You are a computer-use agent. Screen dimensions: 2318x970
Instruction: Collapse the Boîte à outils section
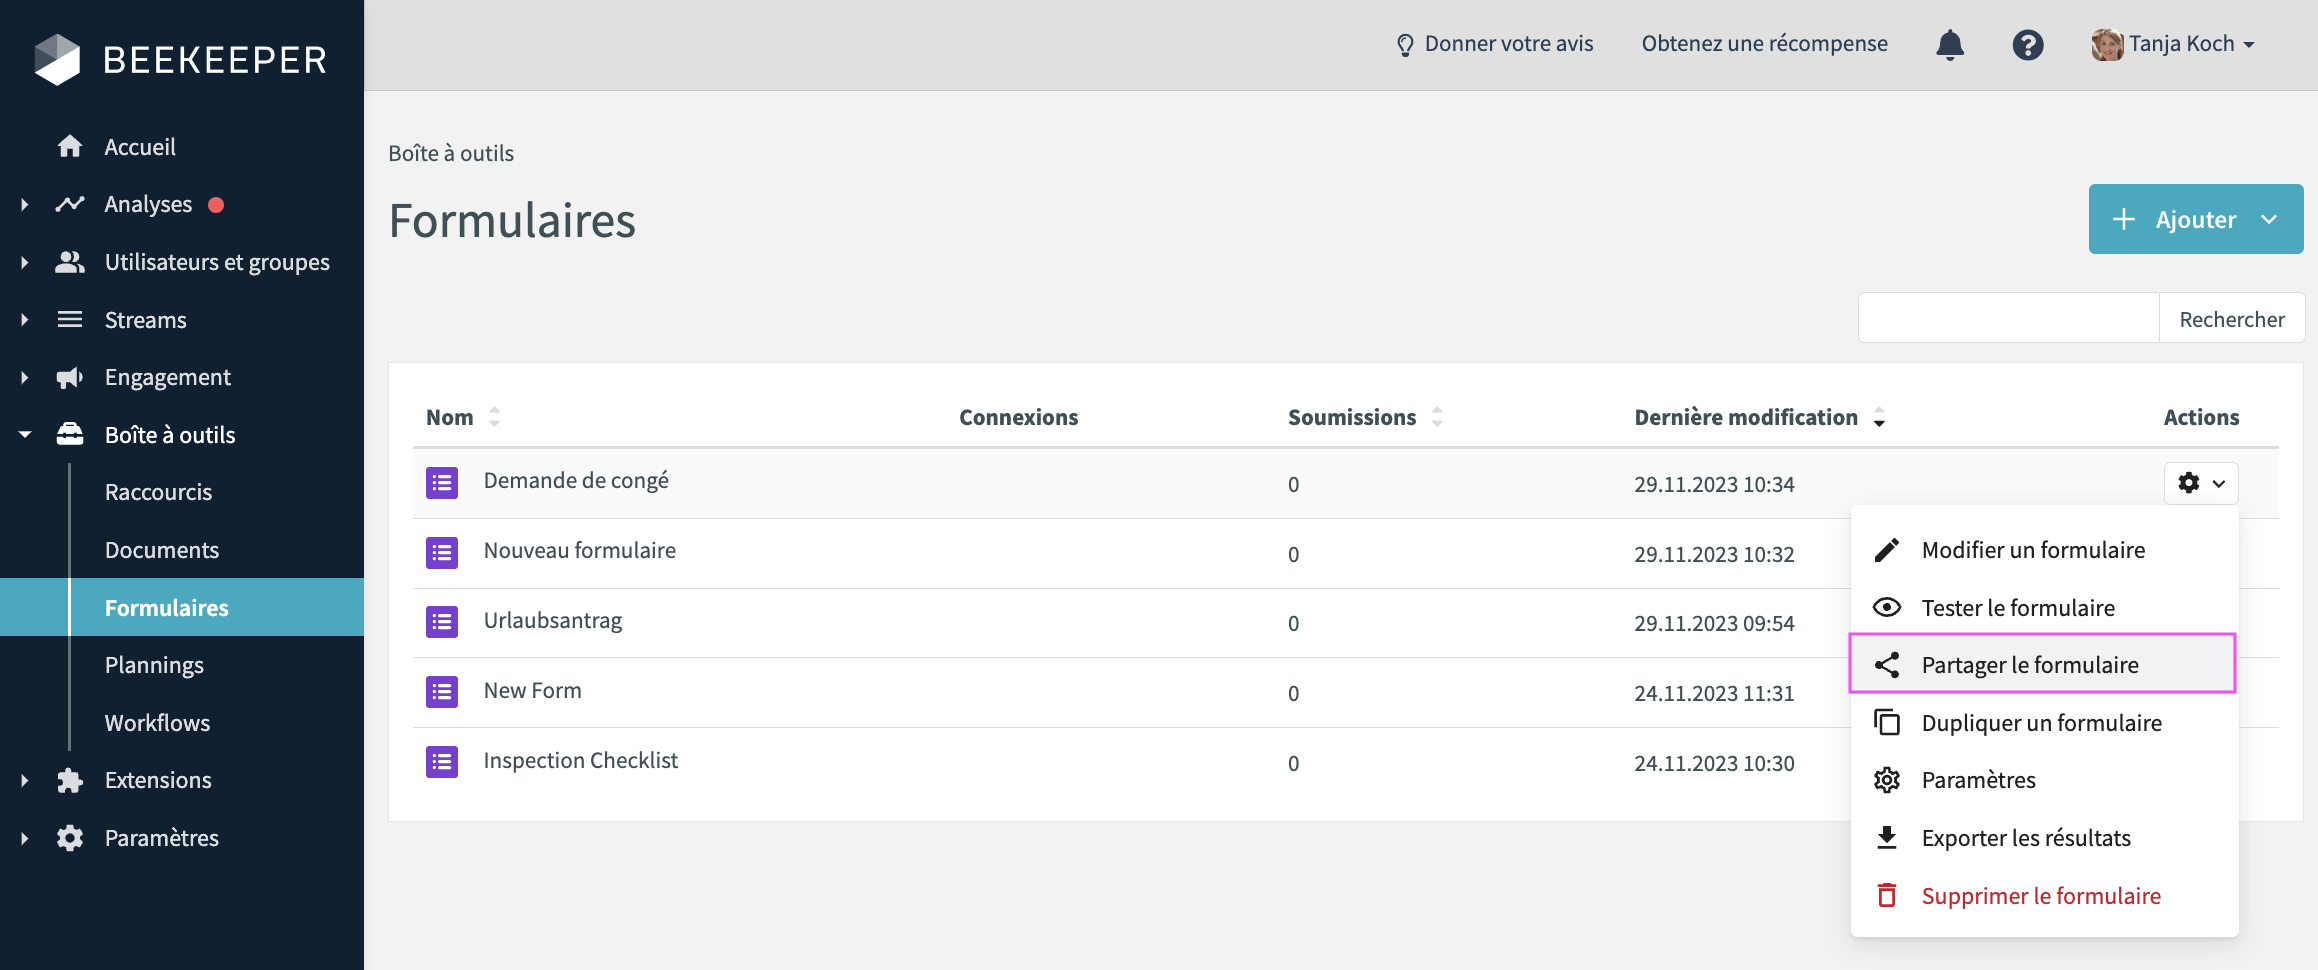[x=25, y=435]
